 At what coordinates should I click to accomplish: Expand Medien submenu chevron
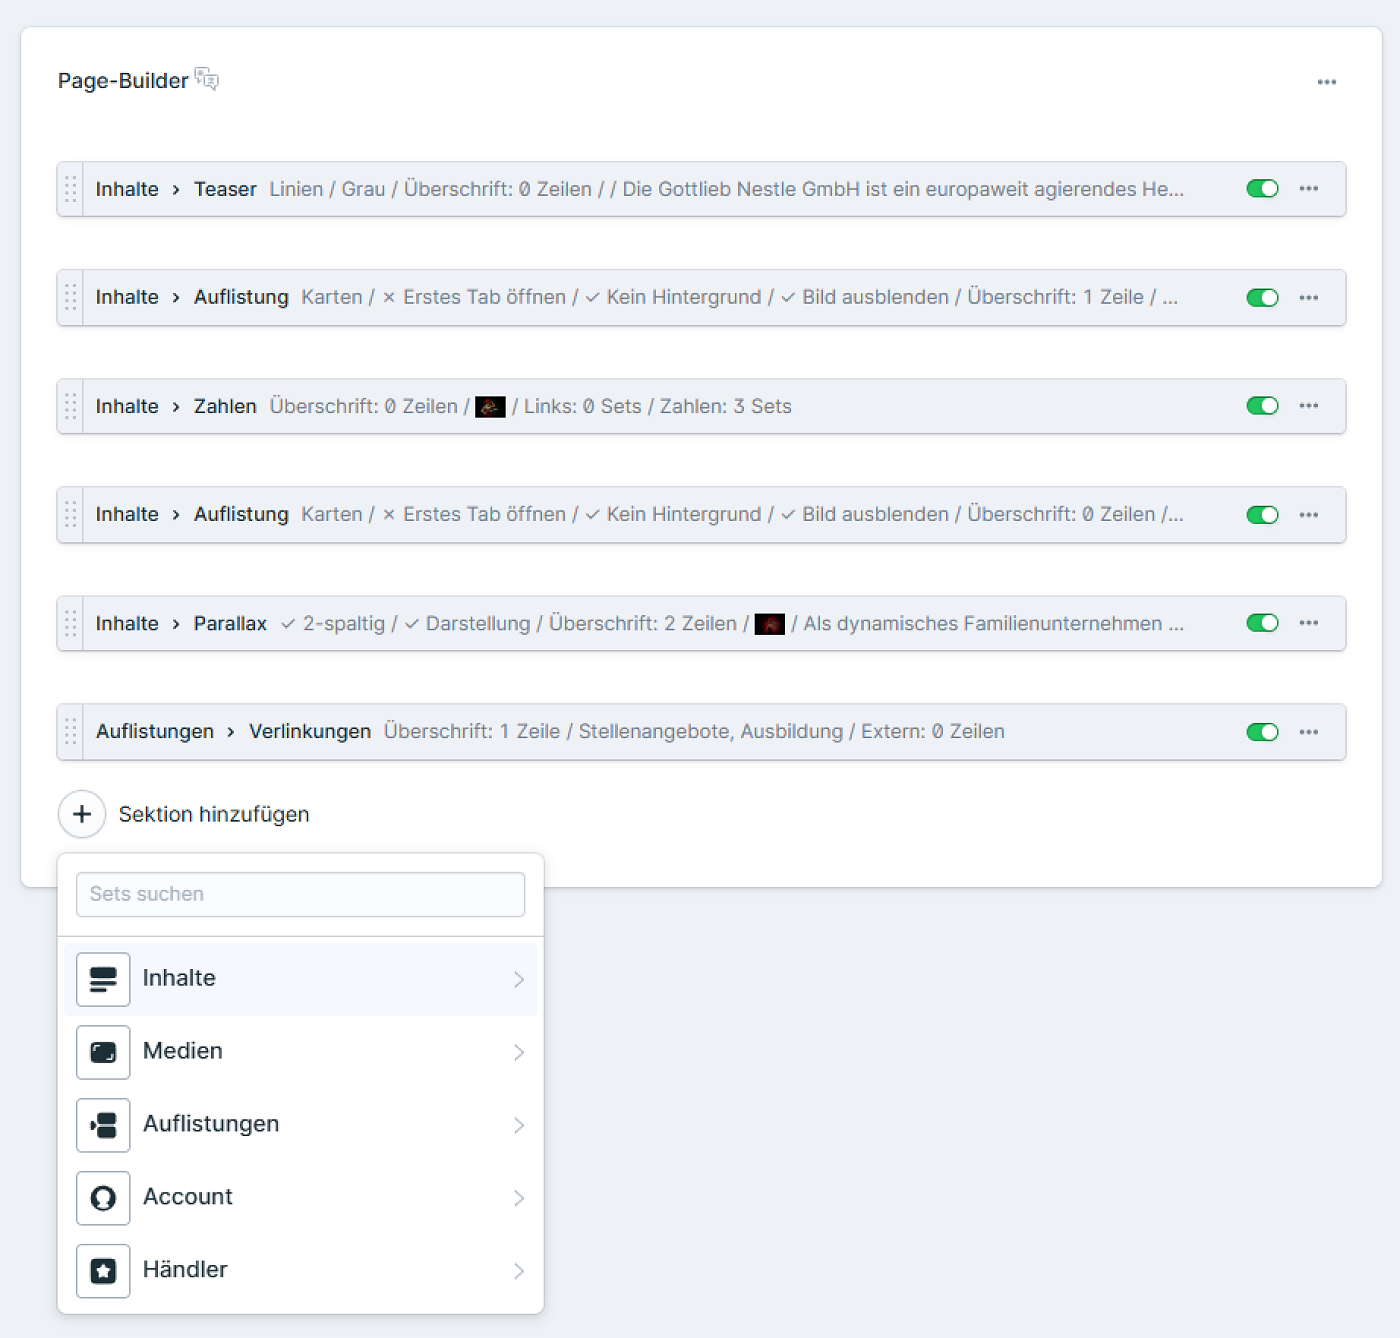tap(518, 1052)
